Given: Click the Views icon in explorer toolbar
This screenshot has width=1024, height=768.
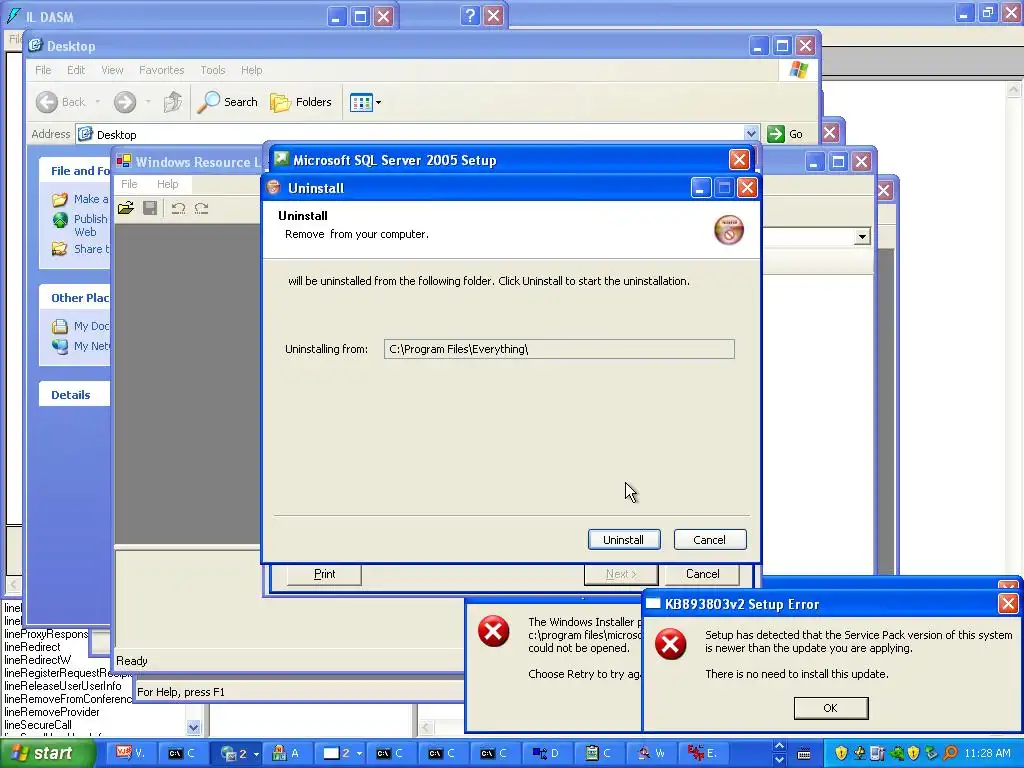Looking at the screenshot, I should coord(360,103).
